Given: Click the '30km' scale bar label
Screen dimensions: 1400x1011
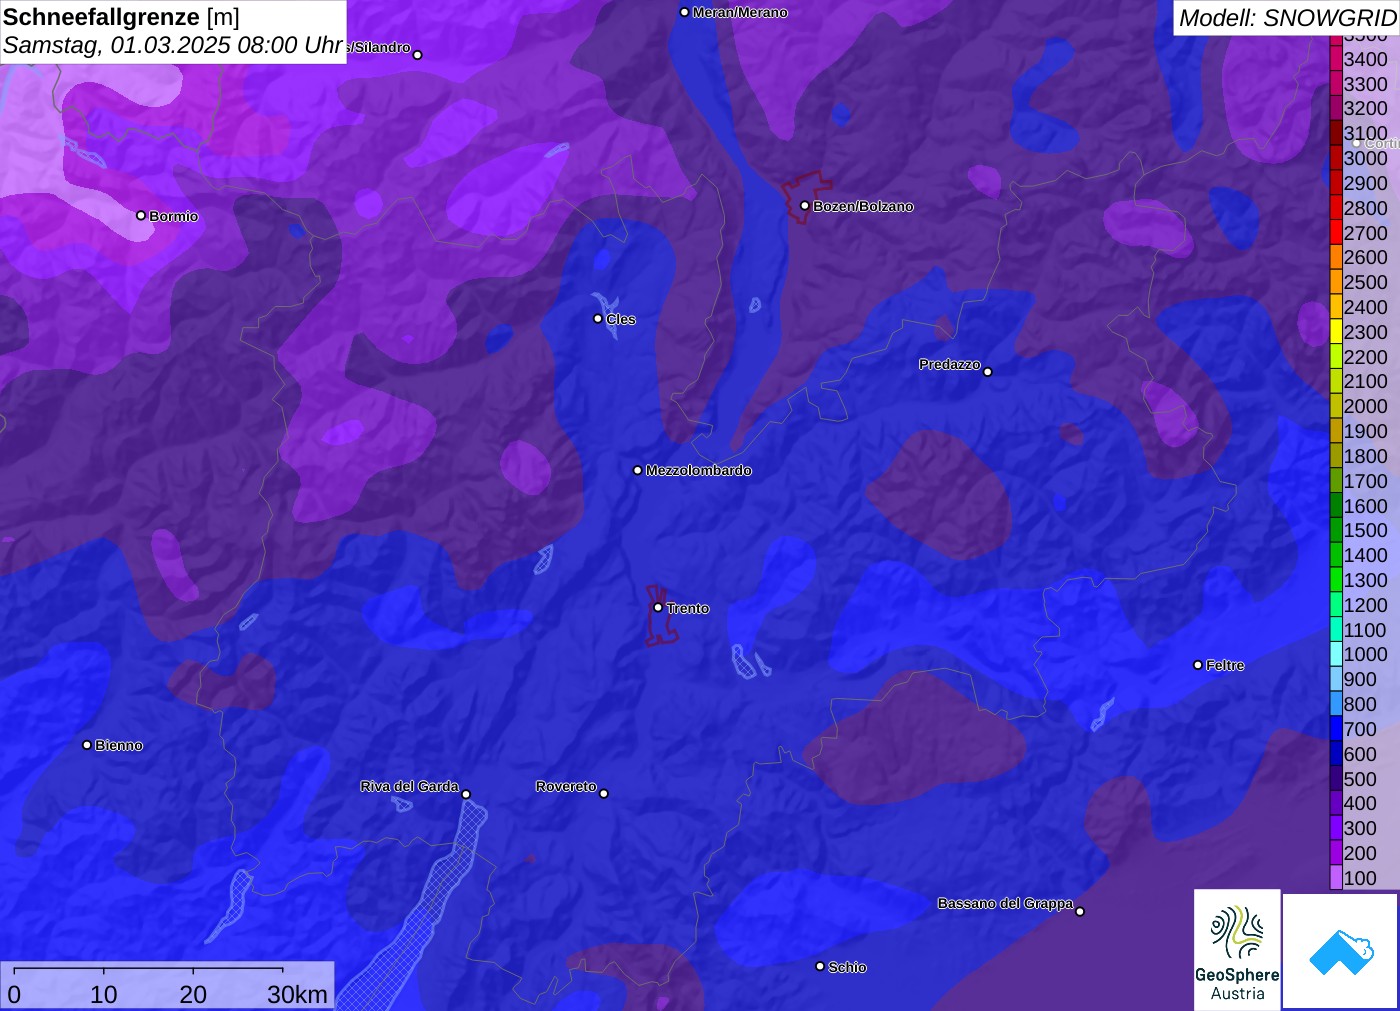Looking at the screenshot, I should (x=297, y=994).
